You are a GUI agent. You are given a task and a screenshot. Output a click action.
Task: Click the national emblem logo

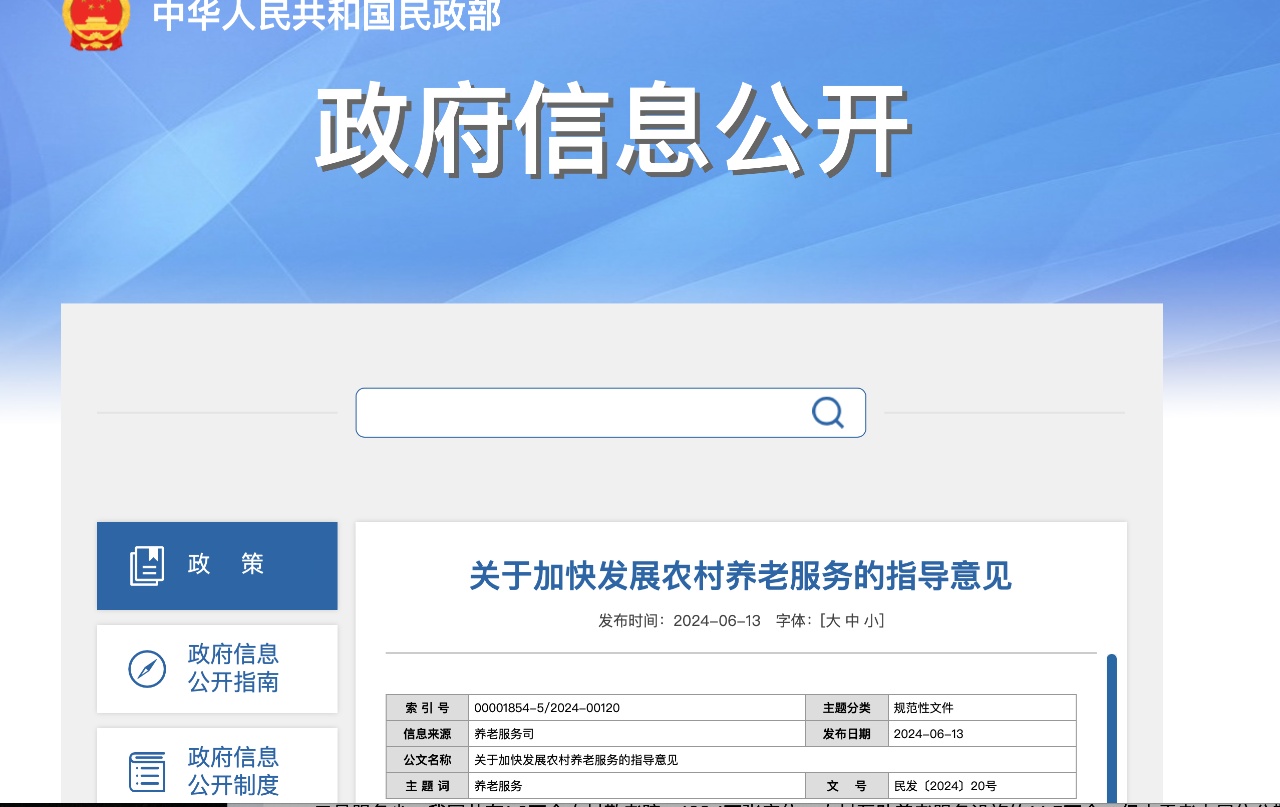click(96, 22)
